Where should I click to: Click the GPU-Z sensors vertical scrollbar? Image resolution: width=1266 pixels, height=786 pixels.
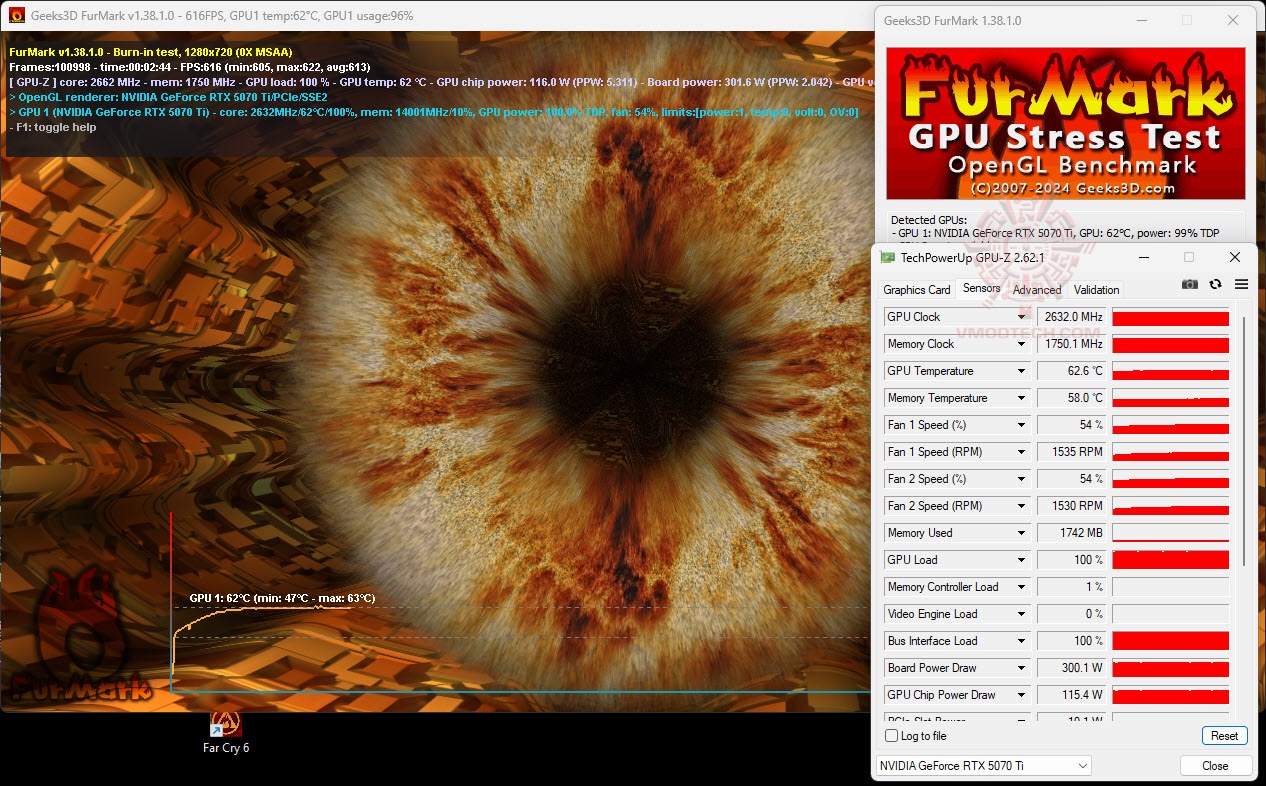click(x=1243, y=440)
